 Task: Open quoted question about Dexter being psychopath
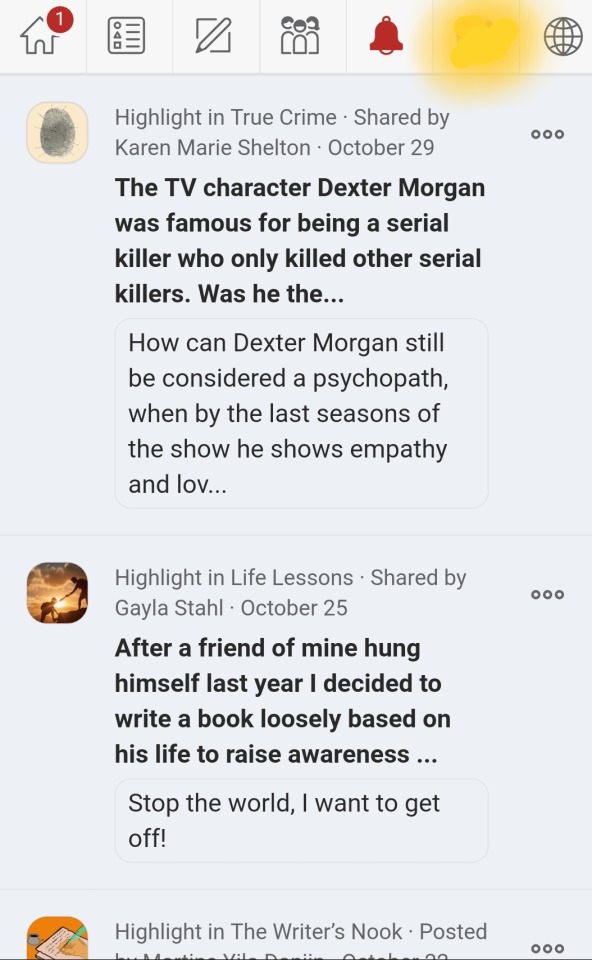click(301, 413)
